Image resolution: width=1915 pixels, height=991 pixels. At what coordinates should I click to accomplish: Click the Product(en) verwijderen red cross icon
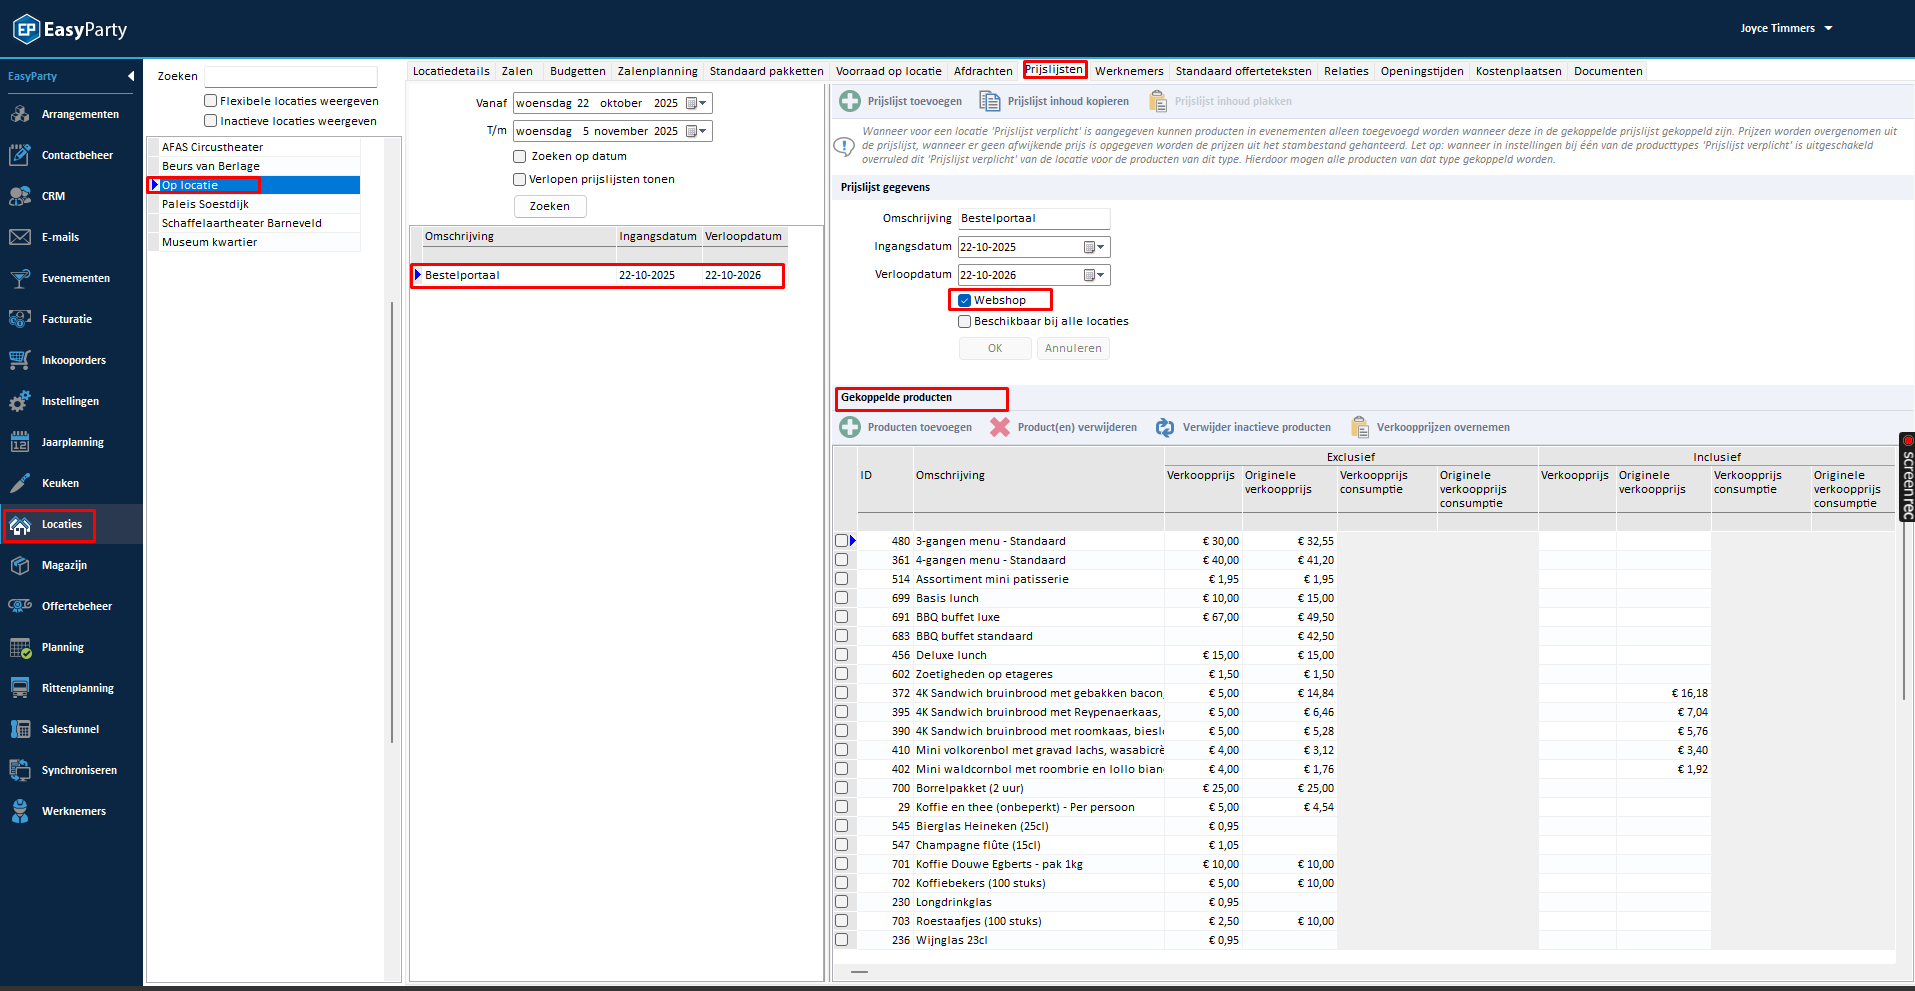click(x=999, y=427)
